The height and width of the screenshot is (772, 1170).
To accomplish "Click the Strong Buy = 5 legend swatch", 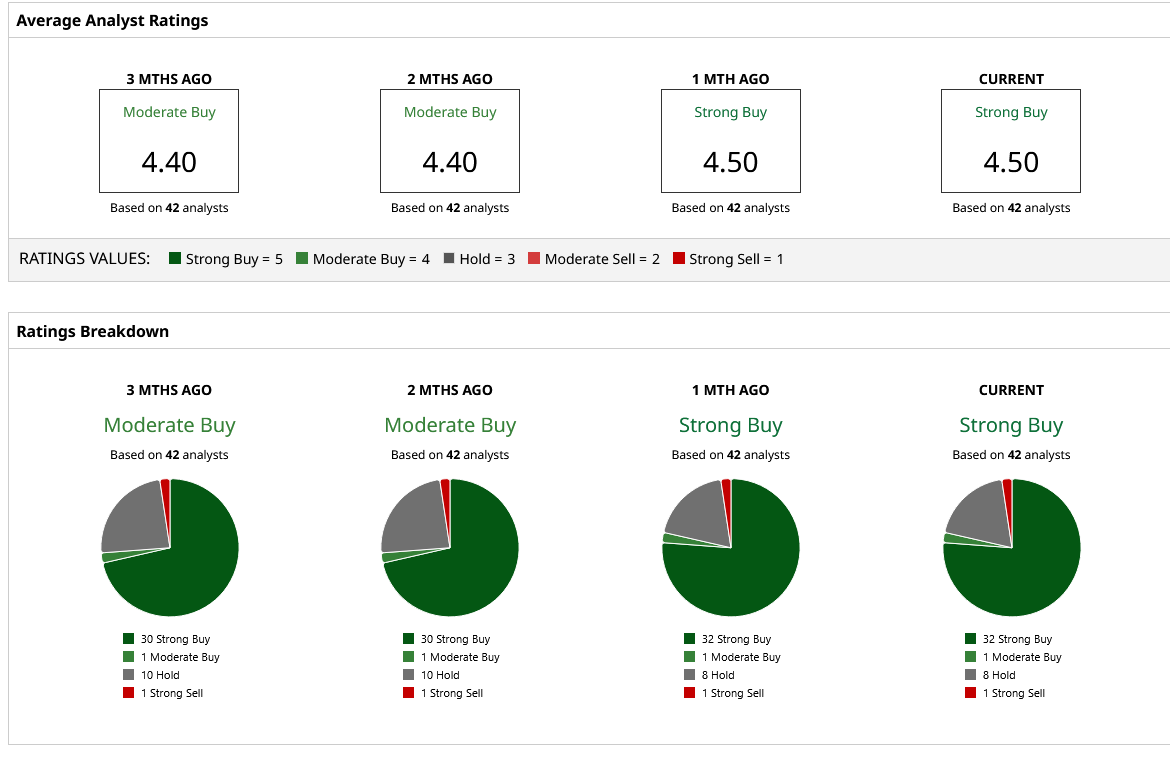I will (x=175, y=258).
